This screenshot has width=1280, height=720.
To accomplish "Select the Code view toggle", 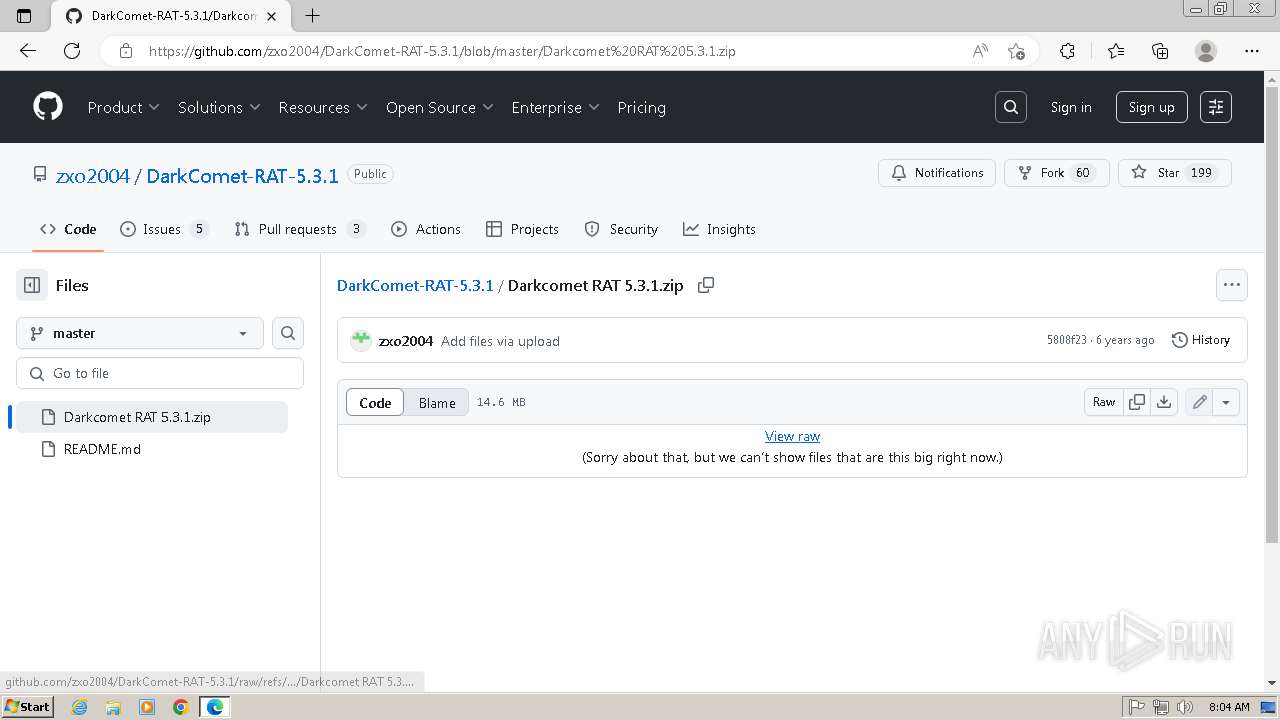I will coord(375,402).
